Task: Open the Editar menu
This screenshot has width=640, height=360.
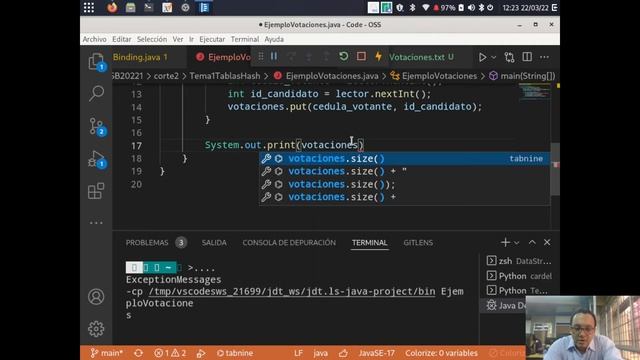Action: click(x=122, y=39)
